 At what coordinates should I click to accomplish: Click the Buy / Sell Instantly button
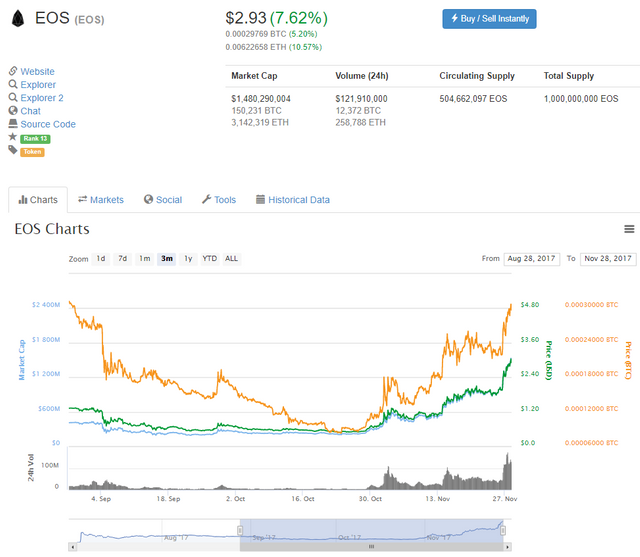[x=489, y=19]
